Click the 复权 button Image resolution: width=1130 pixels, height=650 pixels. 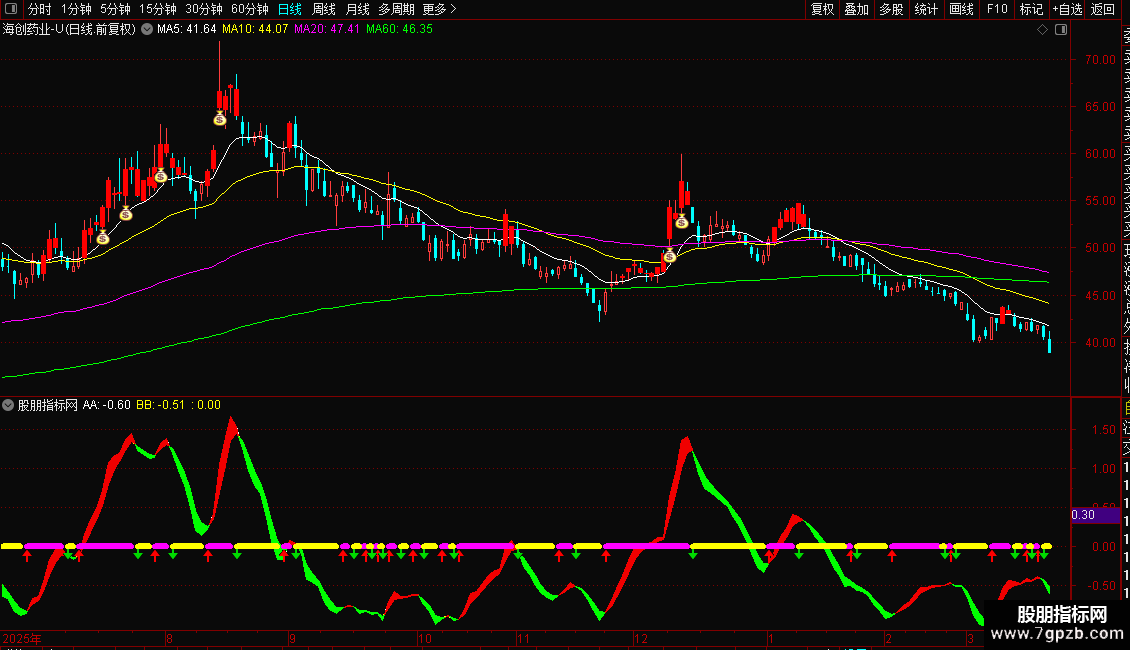click(822, 10)
